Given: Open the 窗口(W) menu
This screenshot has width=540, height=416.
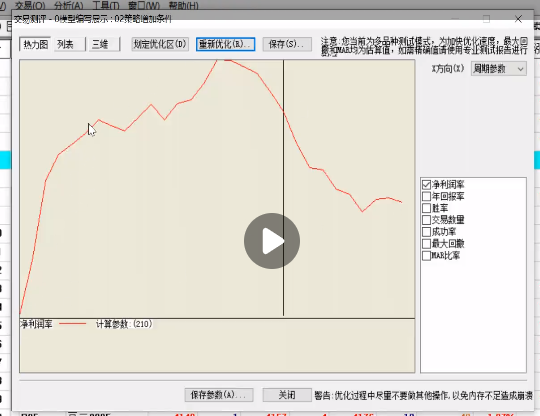Looking at the screenshot, I should click(144, 5).
